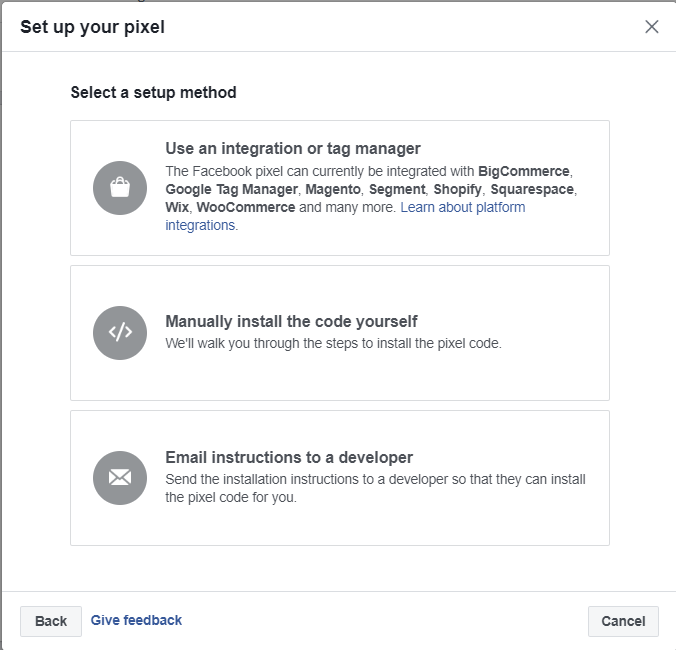Click the BigCommerce platform name
The height and width of the screenshot is (650, 676).
click(524, 171)
